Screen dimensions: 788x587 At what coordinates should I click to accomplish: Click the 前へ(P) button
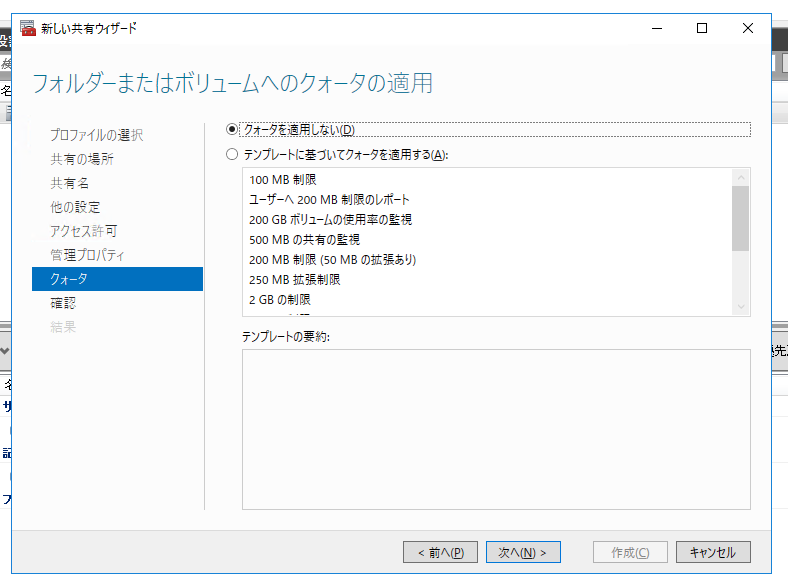coord(440,552)
